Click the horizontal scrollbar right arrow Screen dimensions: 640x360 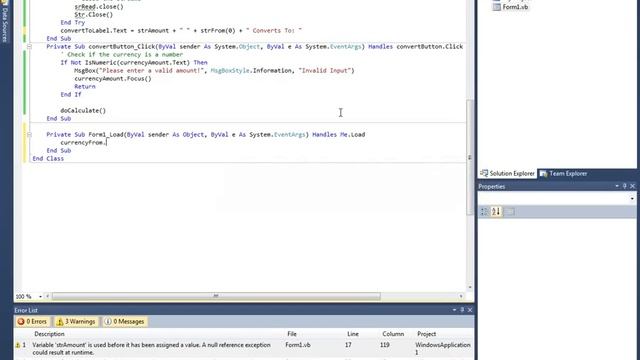(x=461, y=296)
